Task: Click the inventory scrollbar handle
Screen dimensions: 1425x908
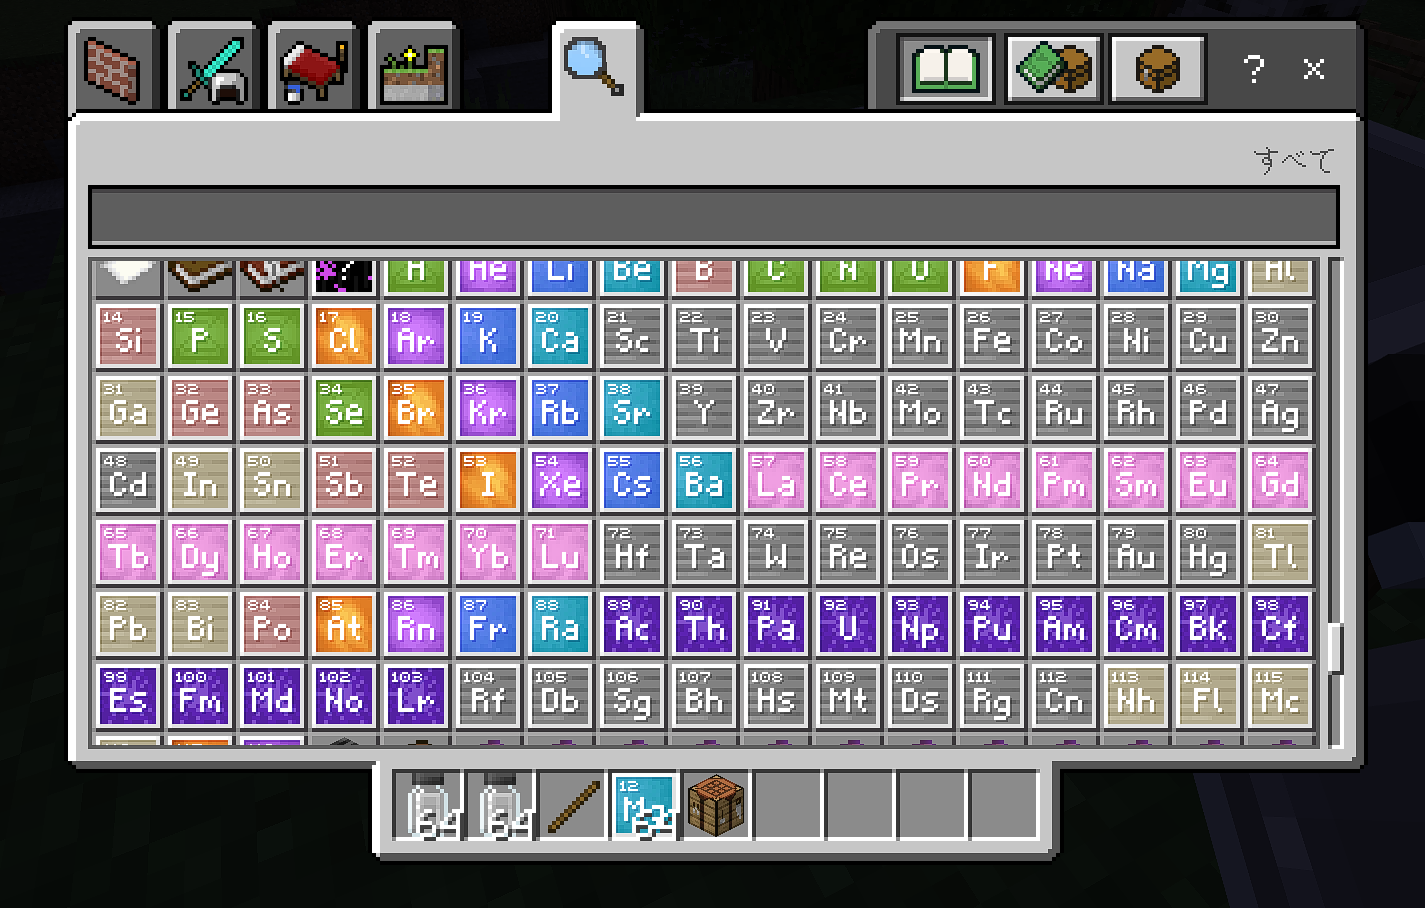Action: pyautogui.click(x=1334, y=648)
